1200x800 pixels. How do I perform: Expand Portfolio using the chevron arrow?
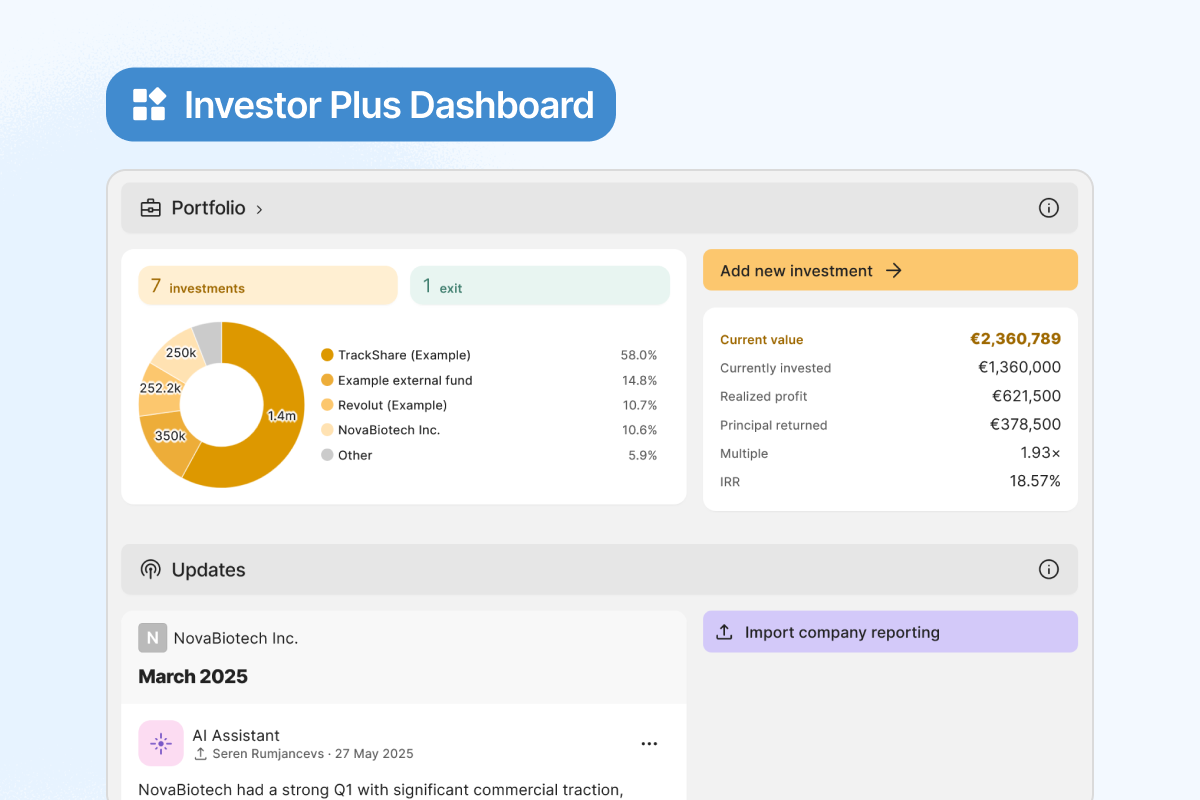click(x=260, y=209)
